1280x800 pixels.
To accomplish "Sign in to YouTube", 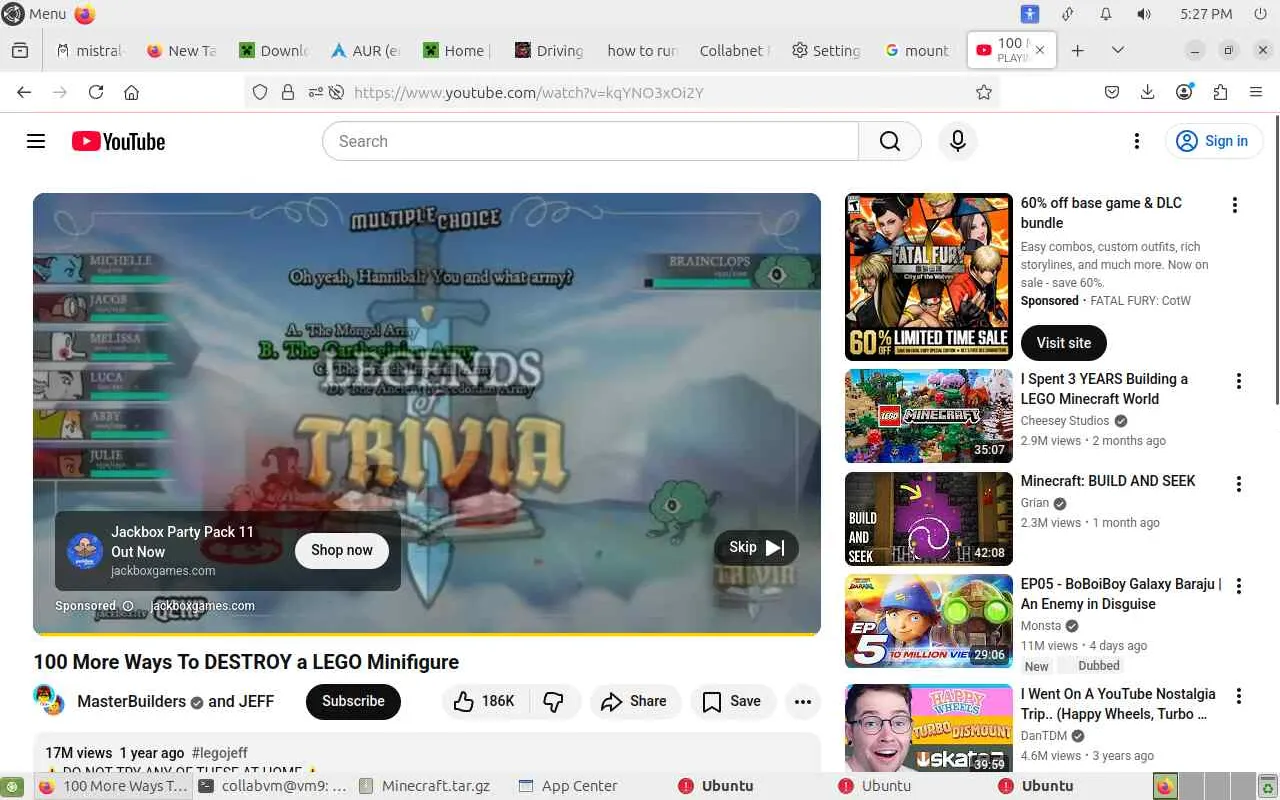I will click(x=1214, y=141).
